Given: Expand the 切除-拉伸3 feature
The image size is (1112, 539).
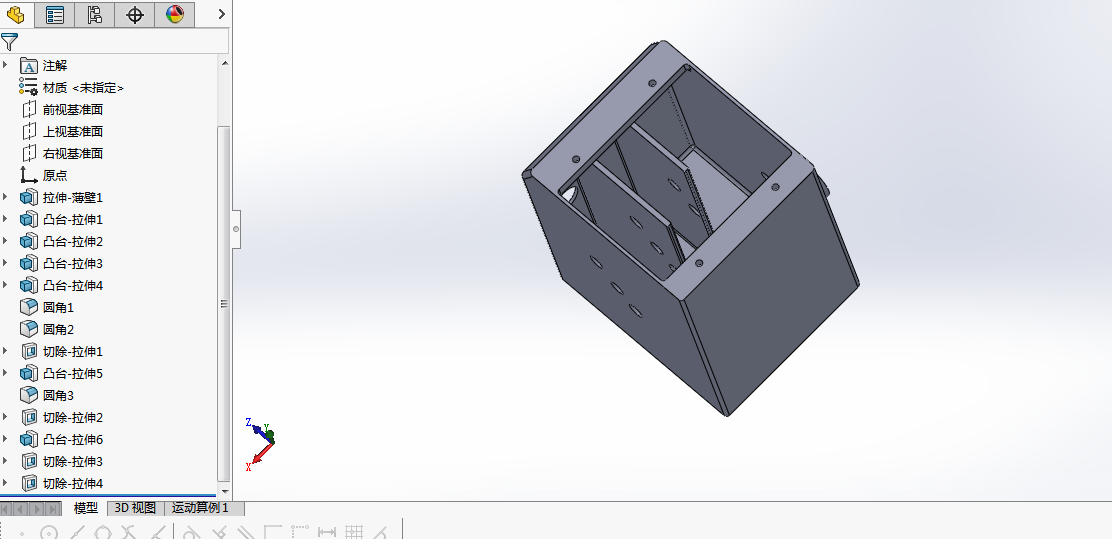Looking at the screenshot, I should pyautogui.click(x=6, y=461).
